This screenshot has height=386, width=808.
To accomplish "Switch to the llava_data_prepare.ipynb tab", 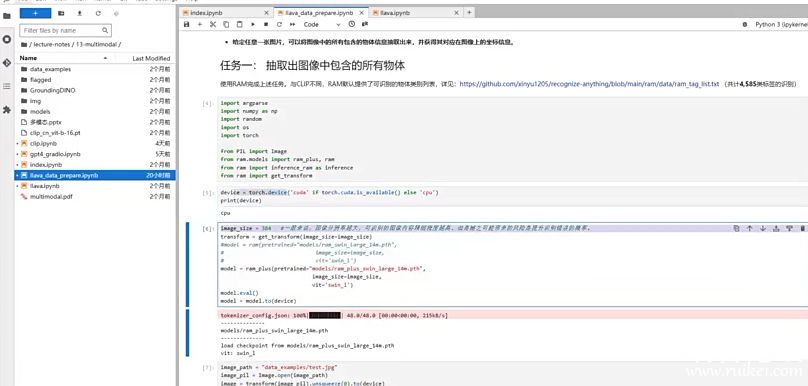I will pyautogui.click(x=321, y=12).
